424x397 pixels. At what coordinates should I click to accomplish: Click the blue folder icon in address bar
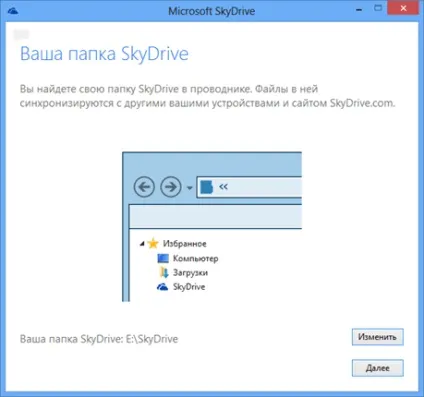tap(206, 187)
